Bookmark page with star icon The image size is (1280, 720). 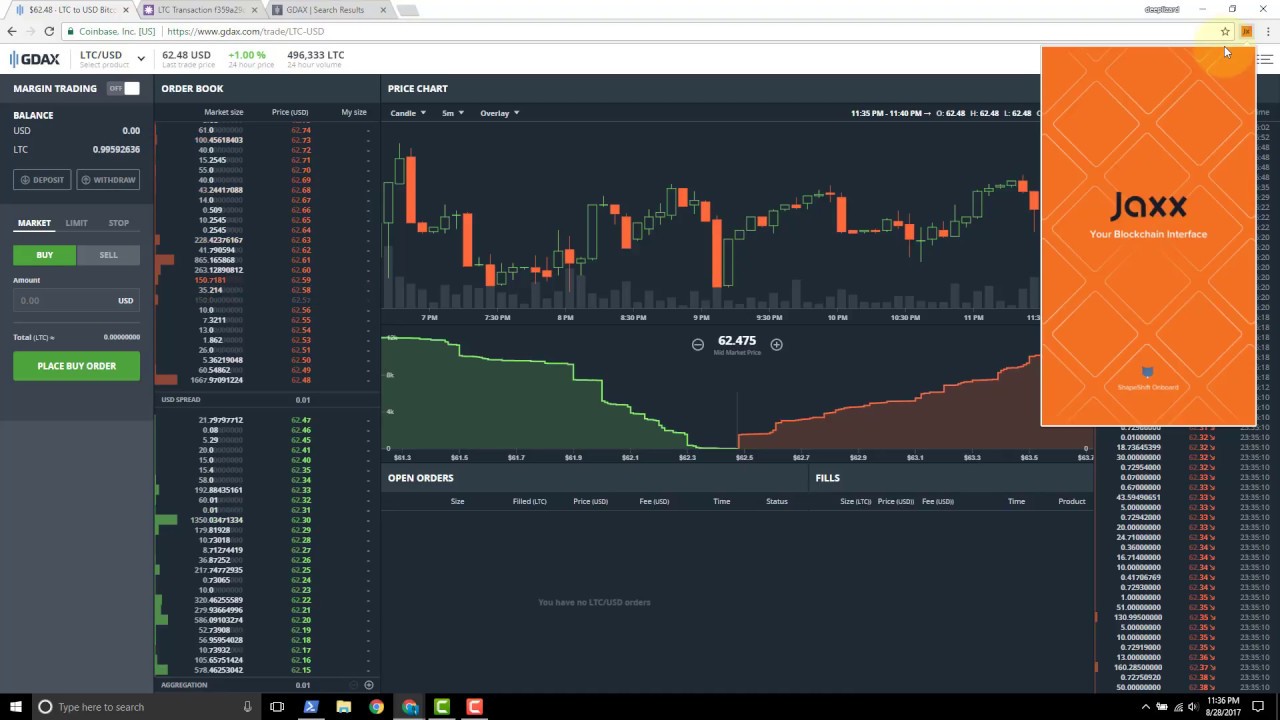[1225, 31]
